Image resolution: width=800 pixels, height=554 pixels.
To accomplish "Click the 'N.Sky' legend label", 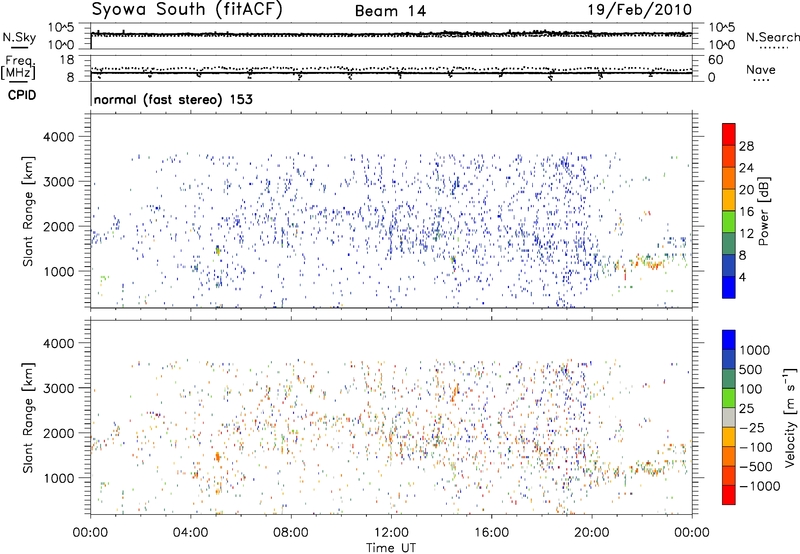I will coord(19,37).
